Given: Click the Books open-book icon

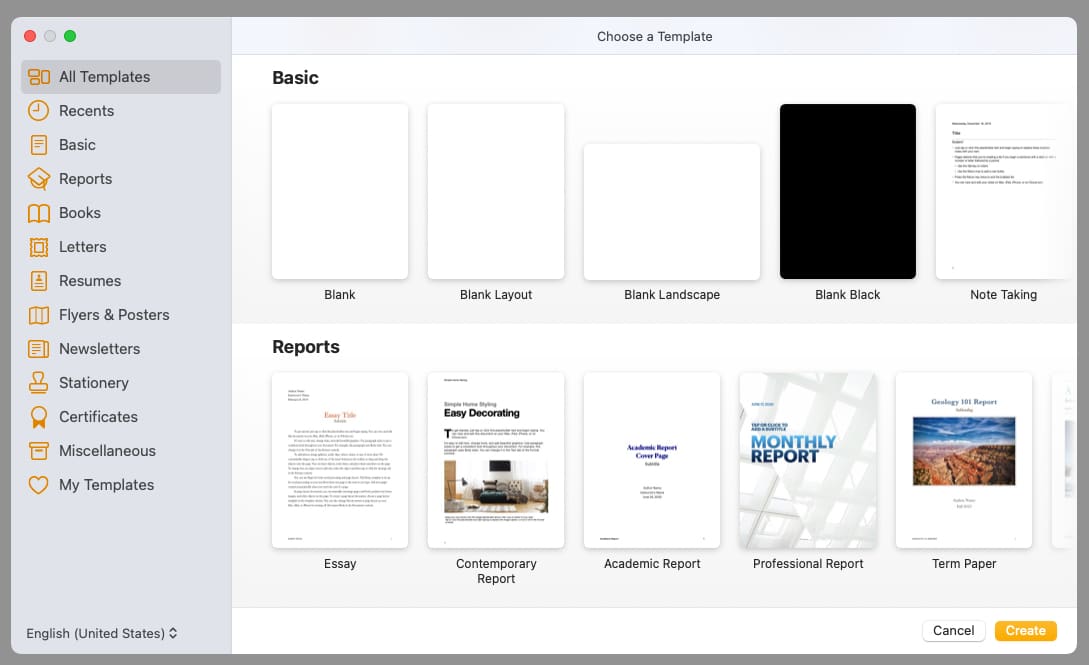Looking at the screenshot, I should click(x=38, y=213).
